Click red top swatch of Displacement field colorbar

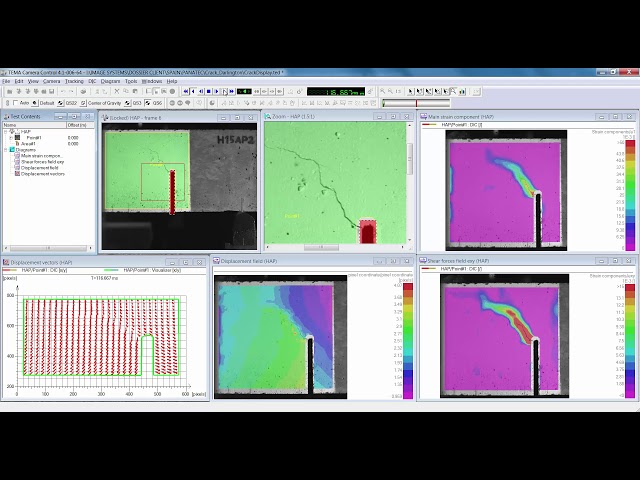click(x=408, y=287)
